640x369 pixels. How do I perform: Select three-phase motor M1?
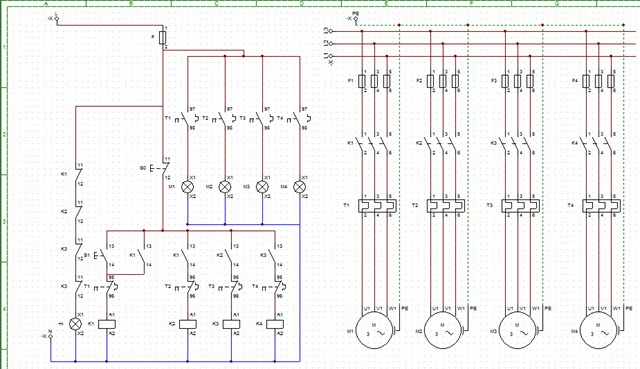click(374, 330)
